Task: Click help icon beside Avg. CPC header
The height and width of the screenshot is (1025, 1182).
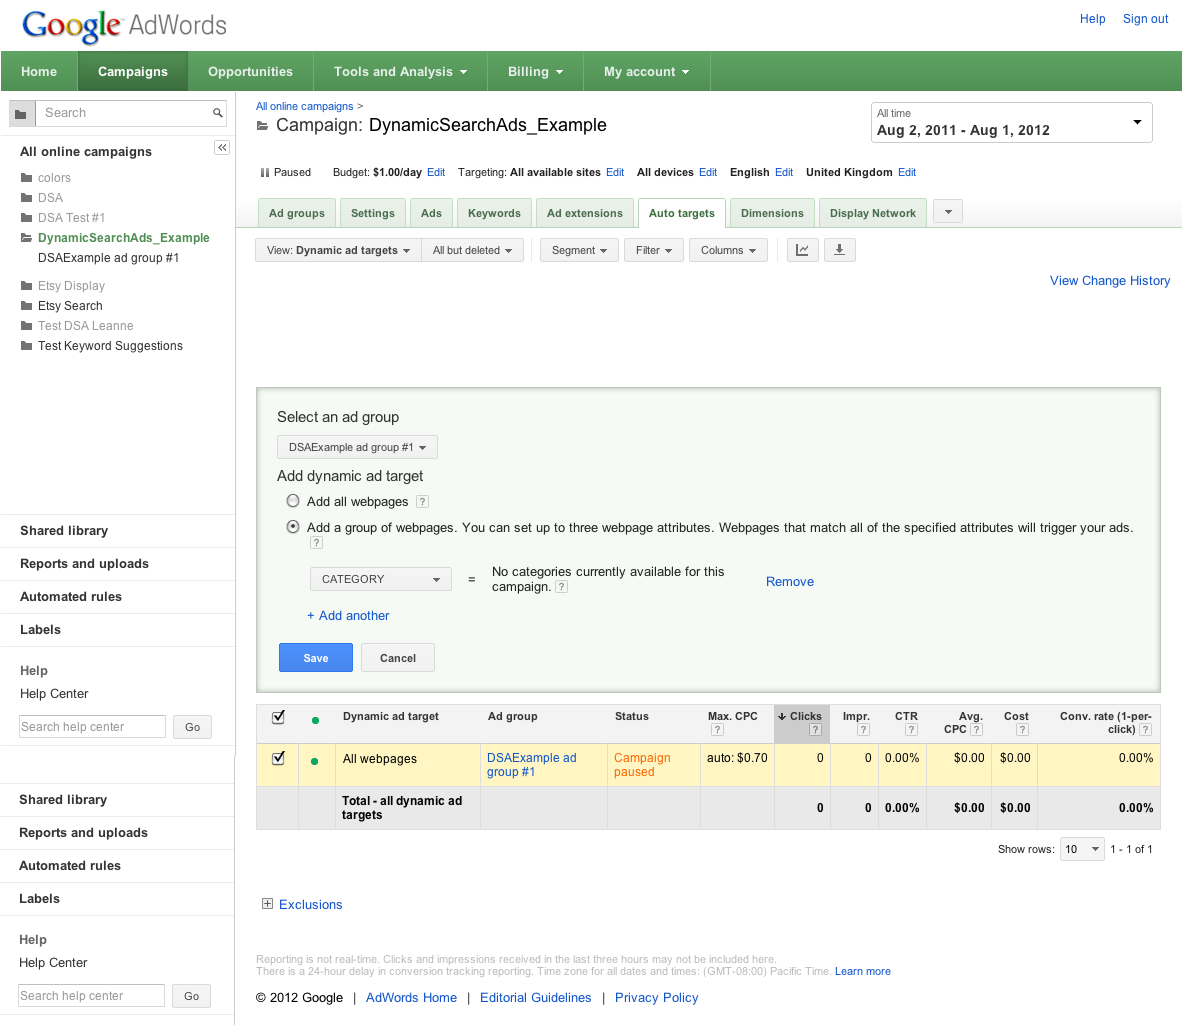Action: pyautogui.click(x=976, y=730)
